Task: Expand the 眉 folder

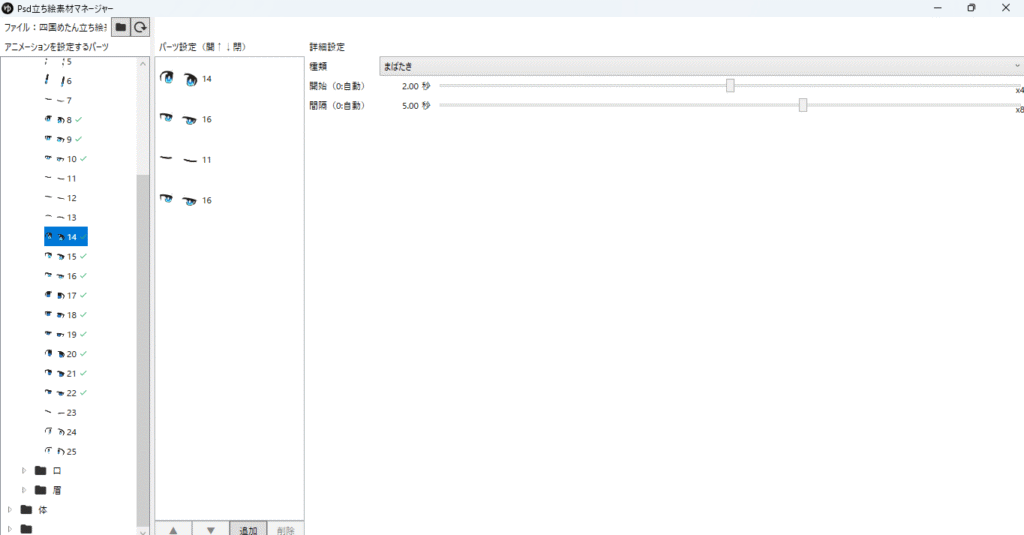Action: point(24,490)
